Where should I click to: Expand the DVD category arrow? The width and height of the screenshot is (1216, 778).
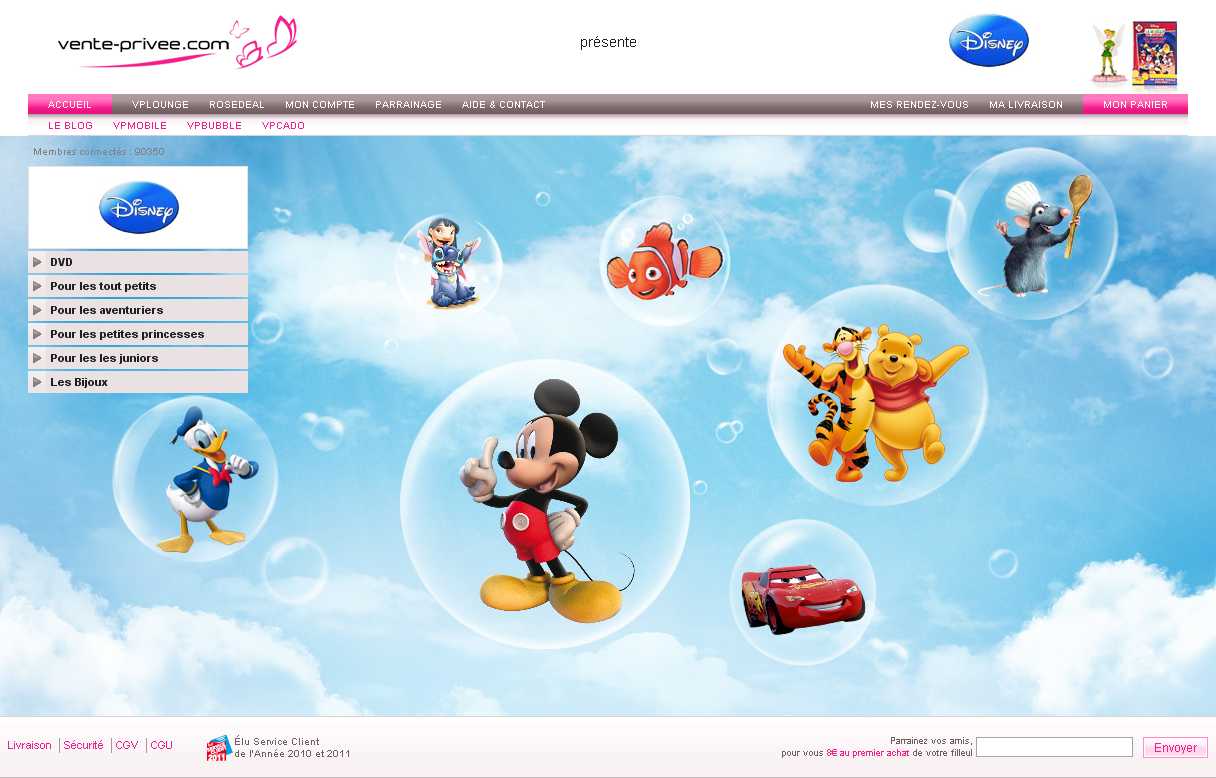38,262
